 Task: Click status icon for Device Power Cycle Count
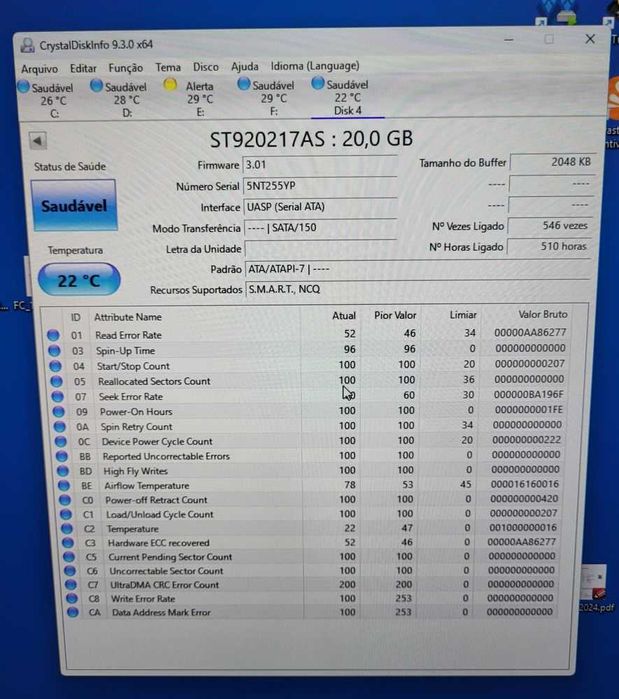pyautogui.click(x=61, y=441)
